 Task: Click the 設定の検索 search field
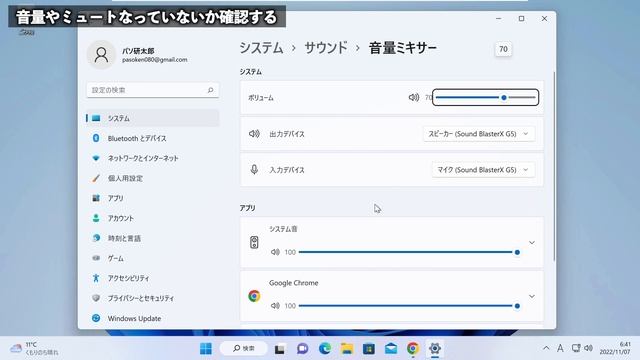pos(153,90)
